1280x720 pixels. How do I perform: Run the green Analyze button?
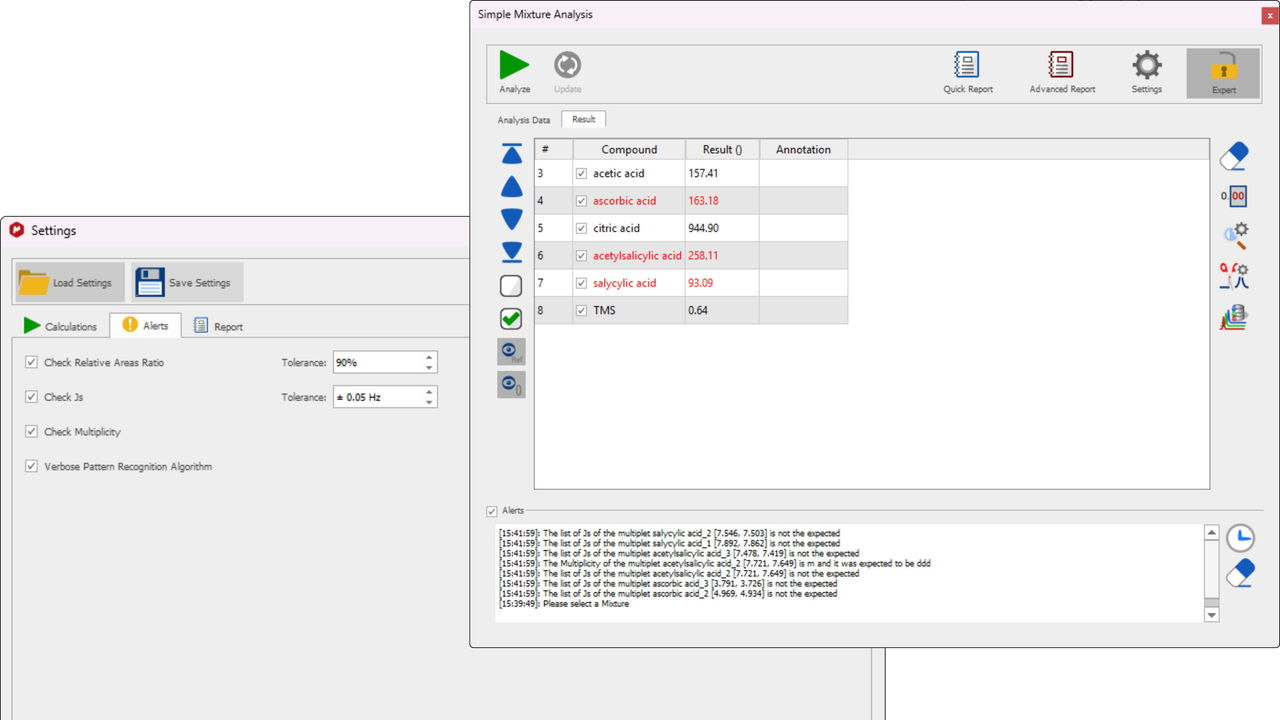point(514,72)
